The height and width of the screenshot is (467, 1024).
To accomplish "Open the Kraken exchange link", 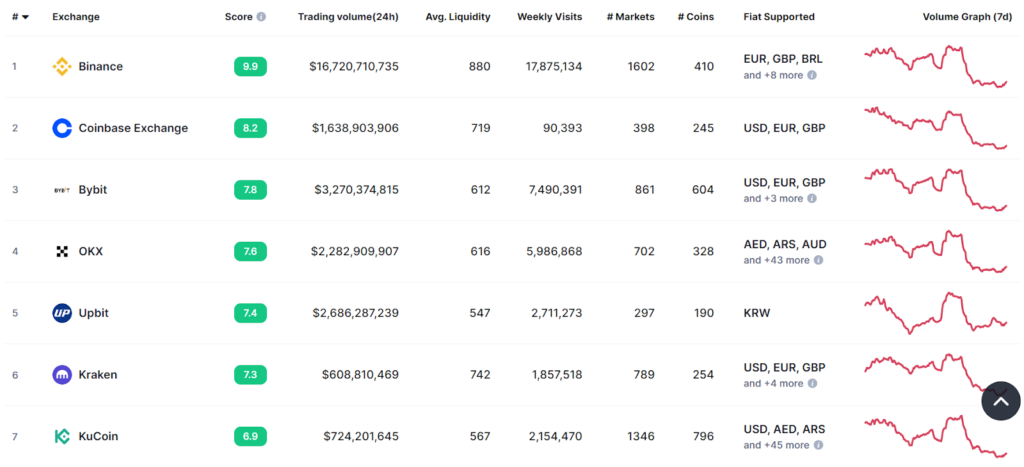I will pyautogui.click(x=98, y=375).
